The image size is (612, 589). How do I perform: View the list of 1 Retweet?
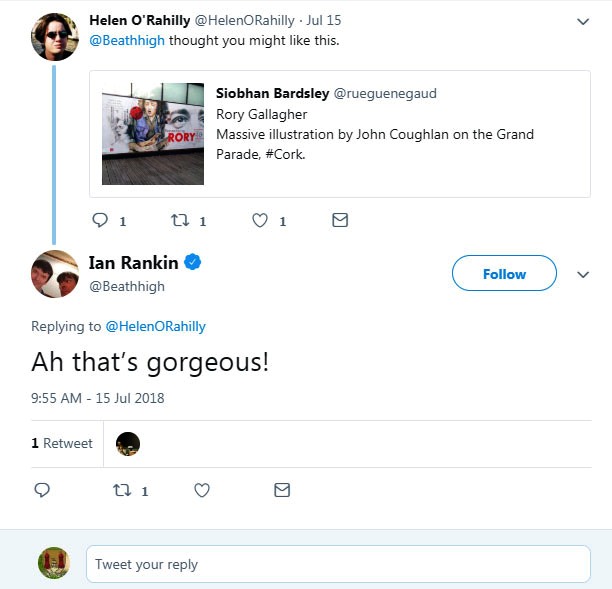click(62, 443)
